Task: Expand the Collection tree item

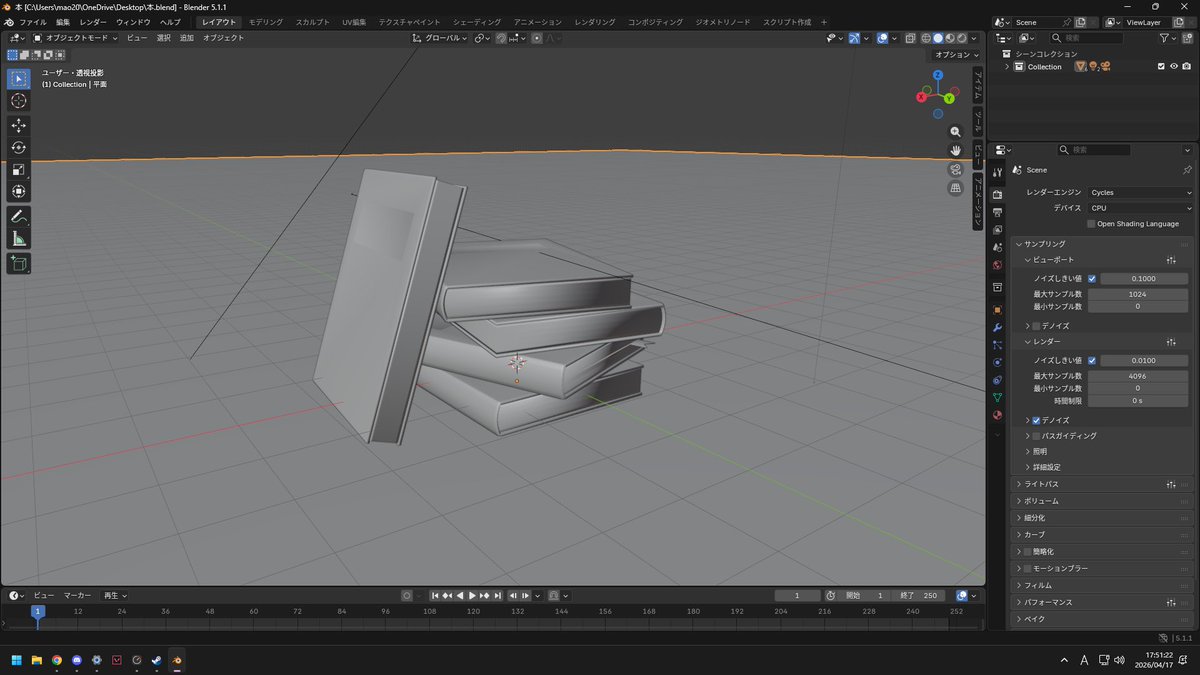Action: tap(1007, 66)
